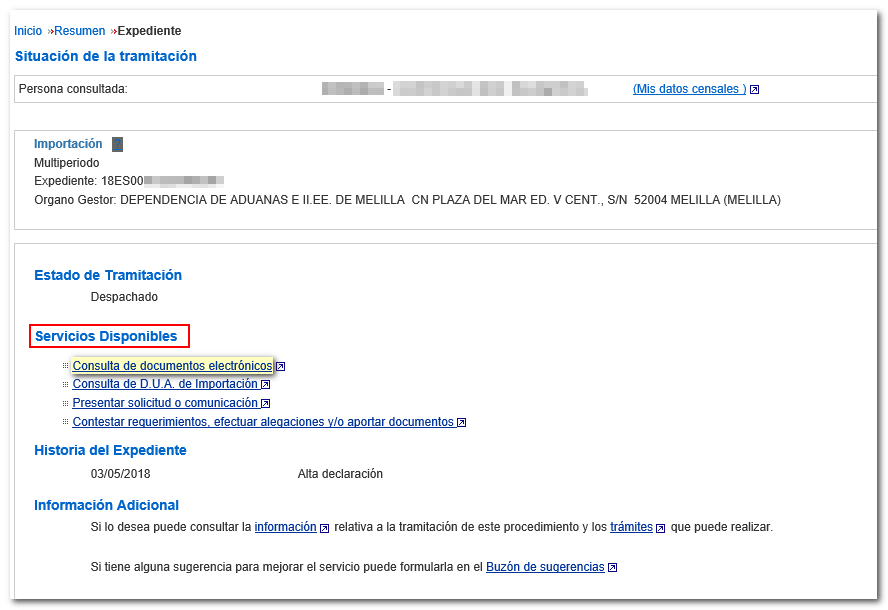Open Consulta de D.U.A. de Importación

tap(165, 384)
